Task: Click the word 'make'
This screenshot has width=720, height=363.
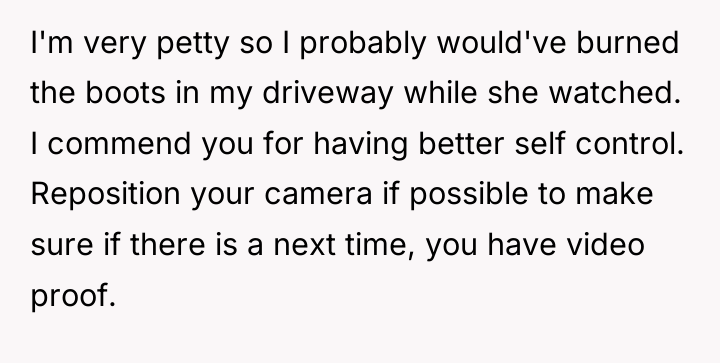Action: tap(614, 194)
